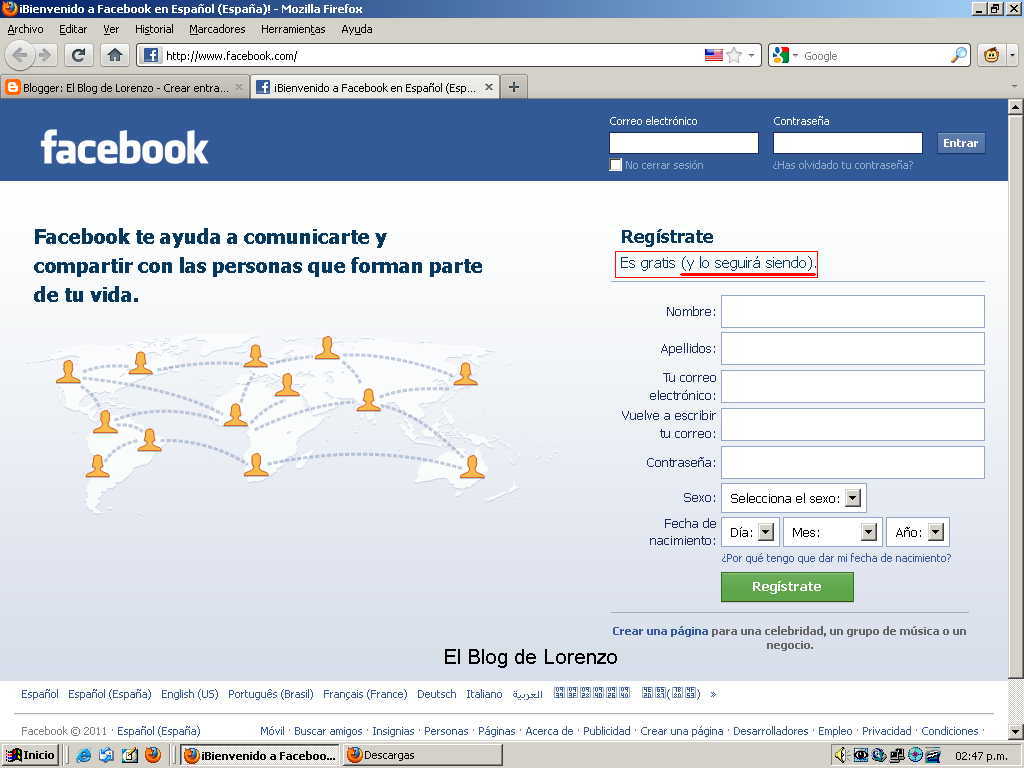Screen dimensions: 1024x768
Task: Open ¿Por qué tengo que dar mi fecha link
Action: click(836, 558)
